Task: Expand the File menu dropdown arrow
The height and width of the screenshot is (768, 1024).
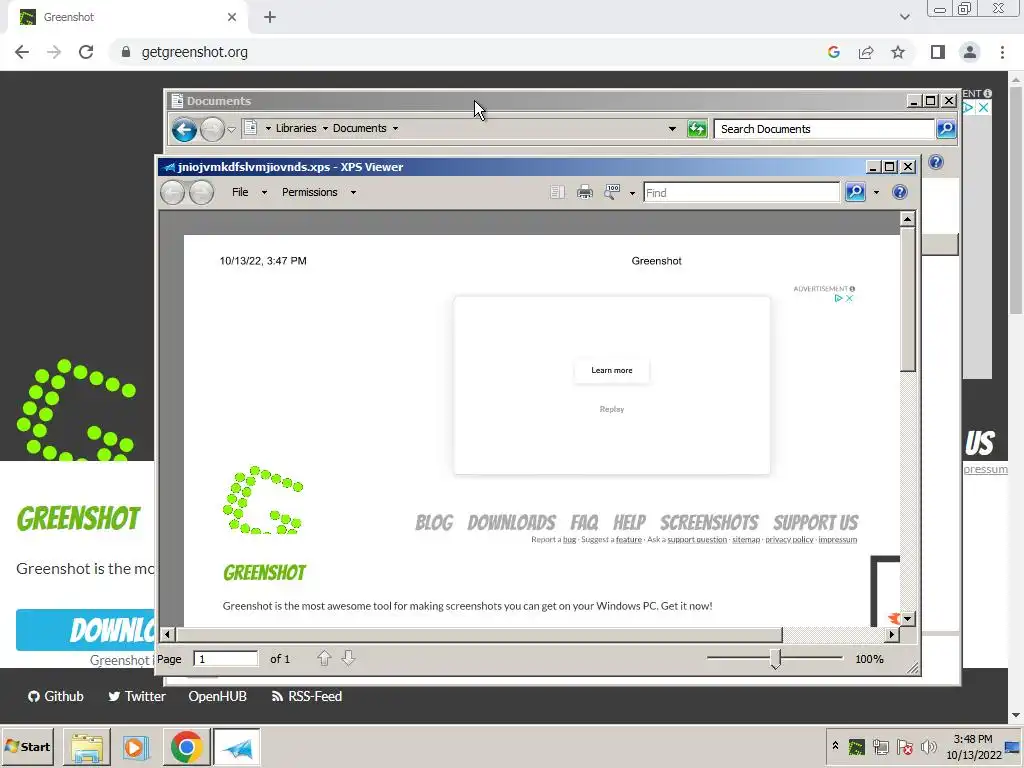Action: 264,193
